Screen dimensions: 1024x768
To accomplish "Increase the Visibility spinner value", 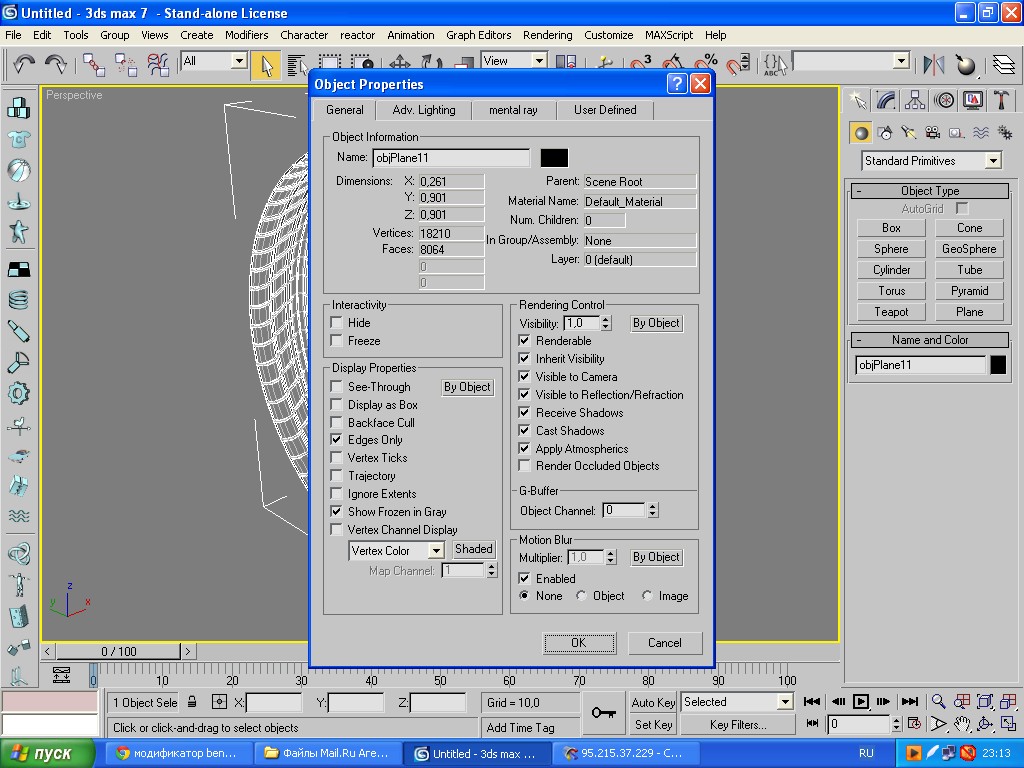I will pyautogui.click(x=606, y=319).
